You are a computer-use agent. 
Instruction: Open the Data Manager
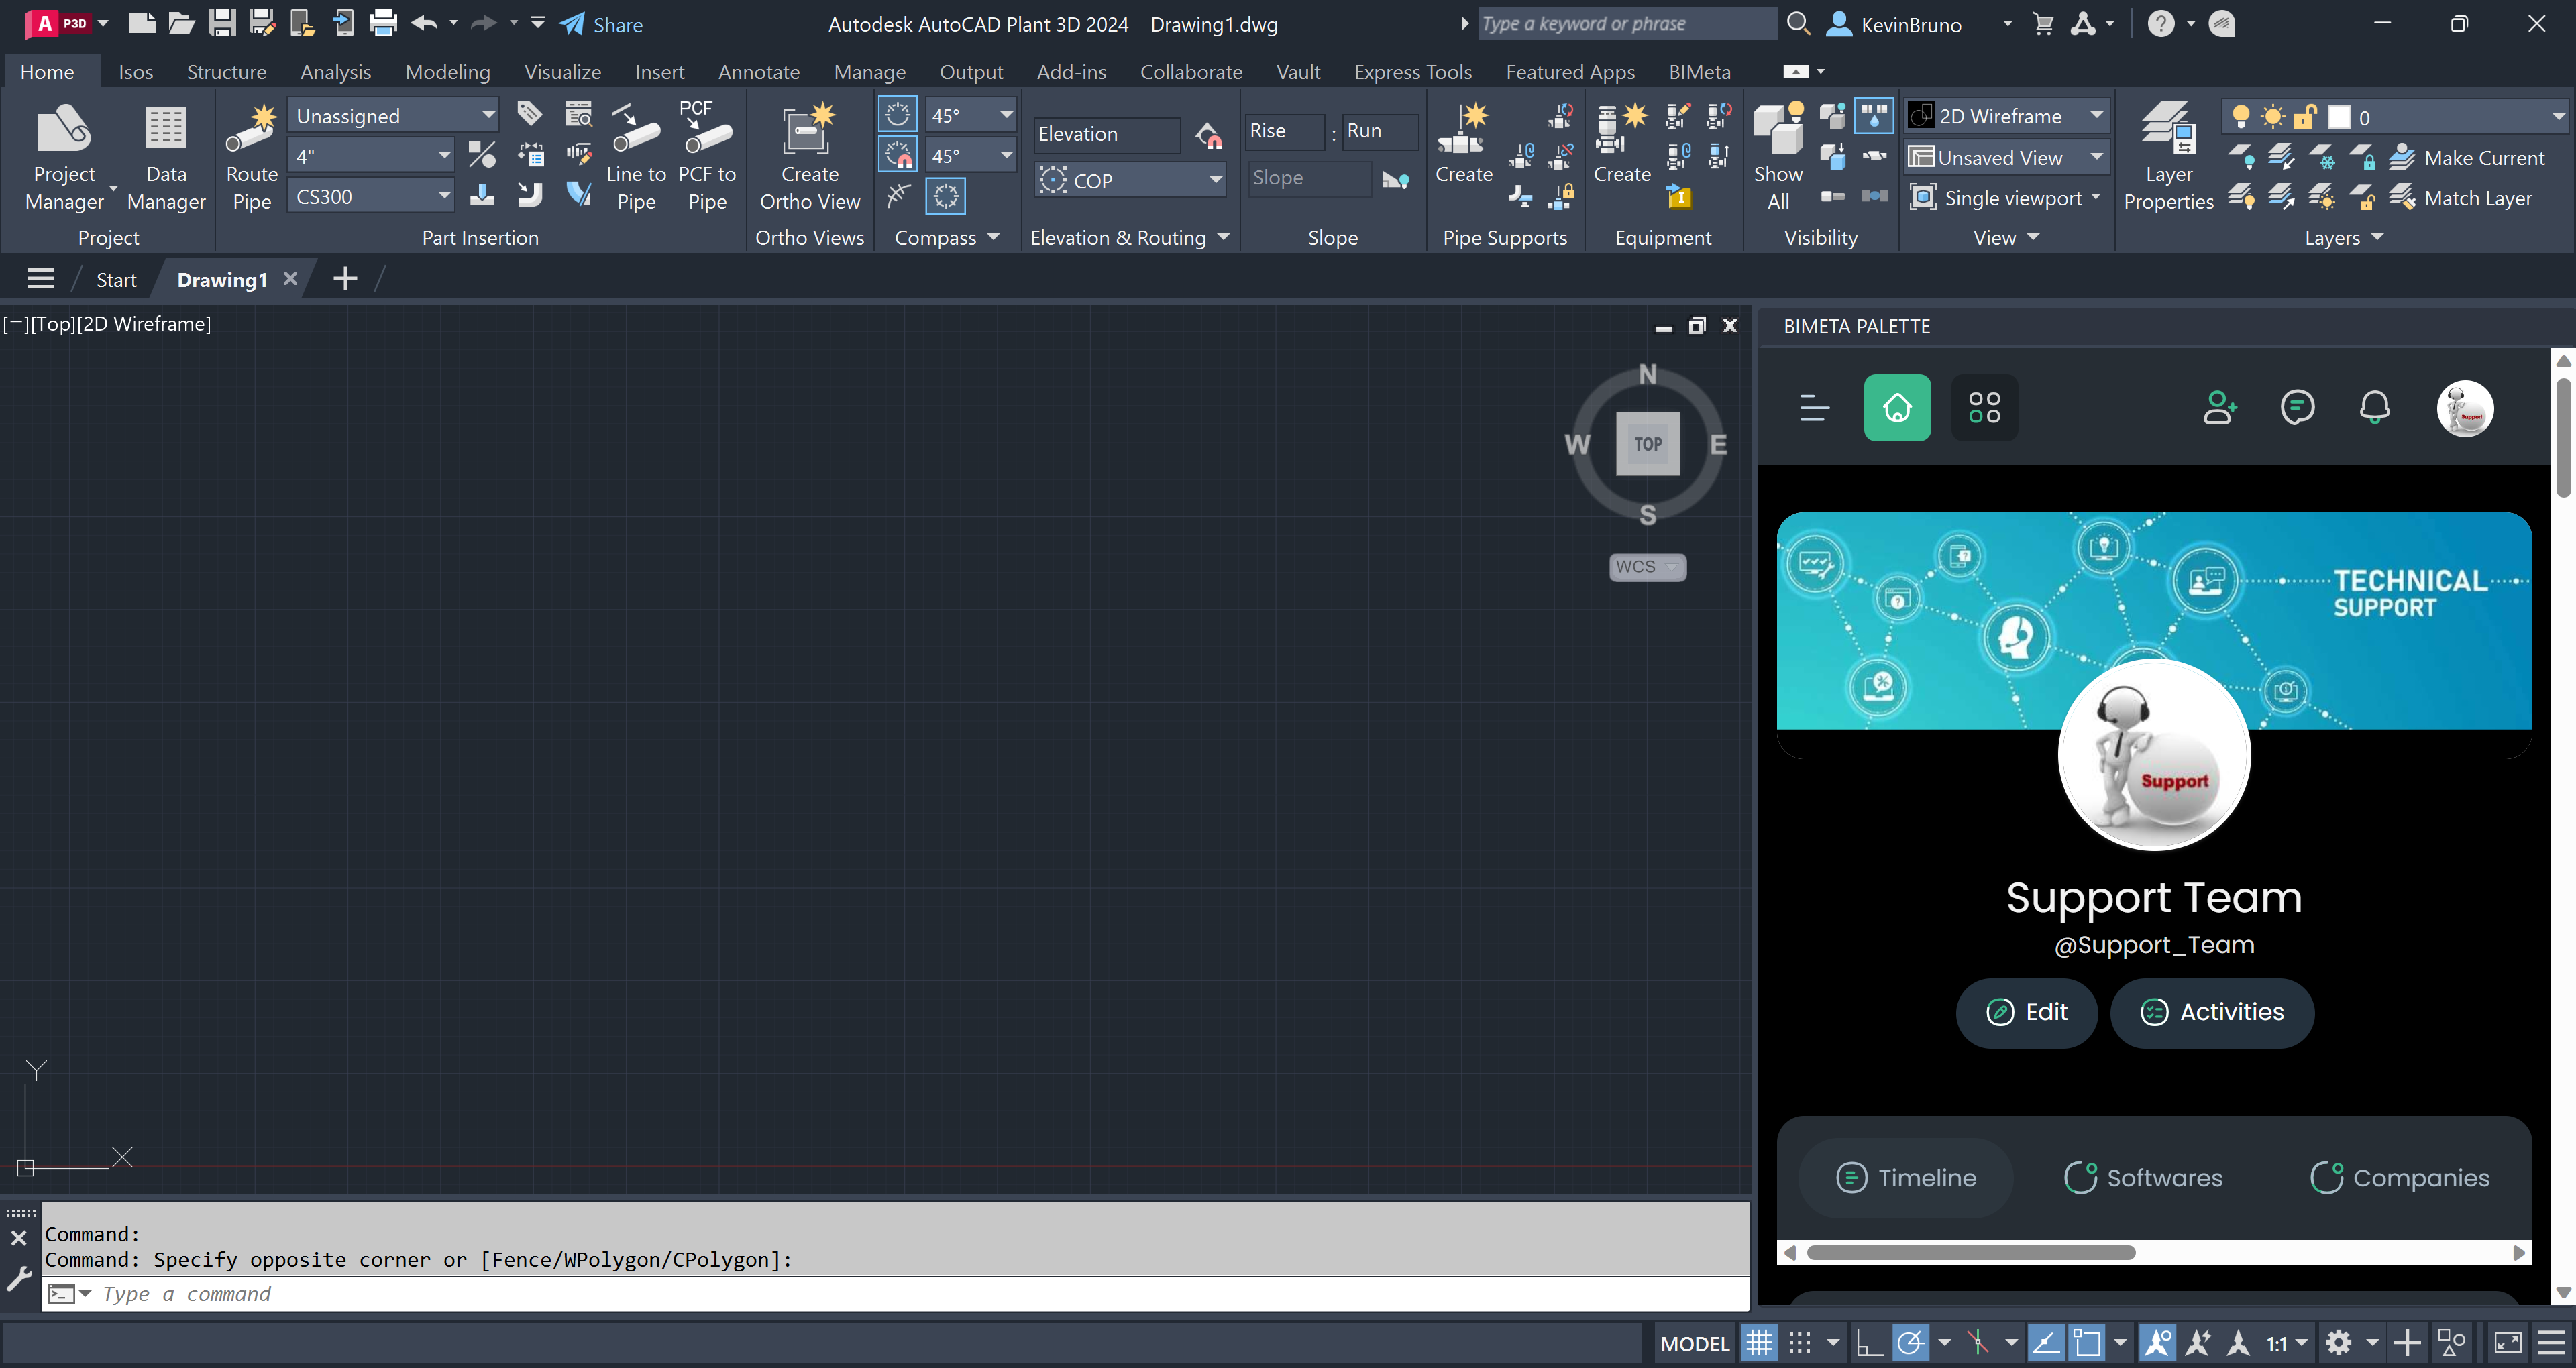point(166,157)
